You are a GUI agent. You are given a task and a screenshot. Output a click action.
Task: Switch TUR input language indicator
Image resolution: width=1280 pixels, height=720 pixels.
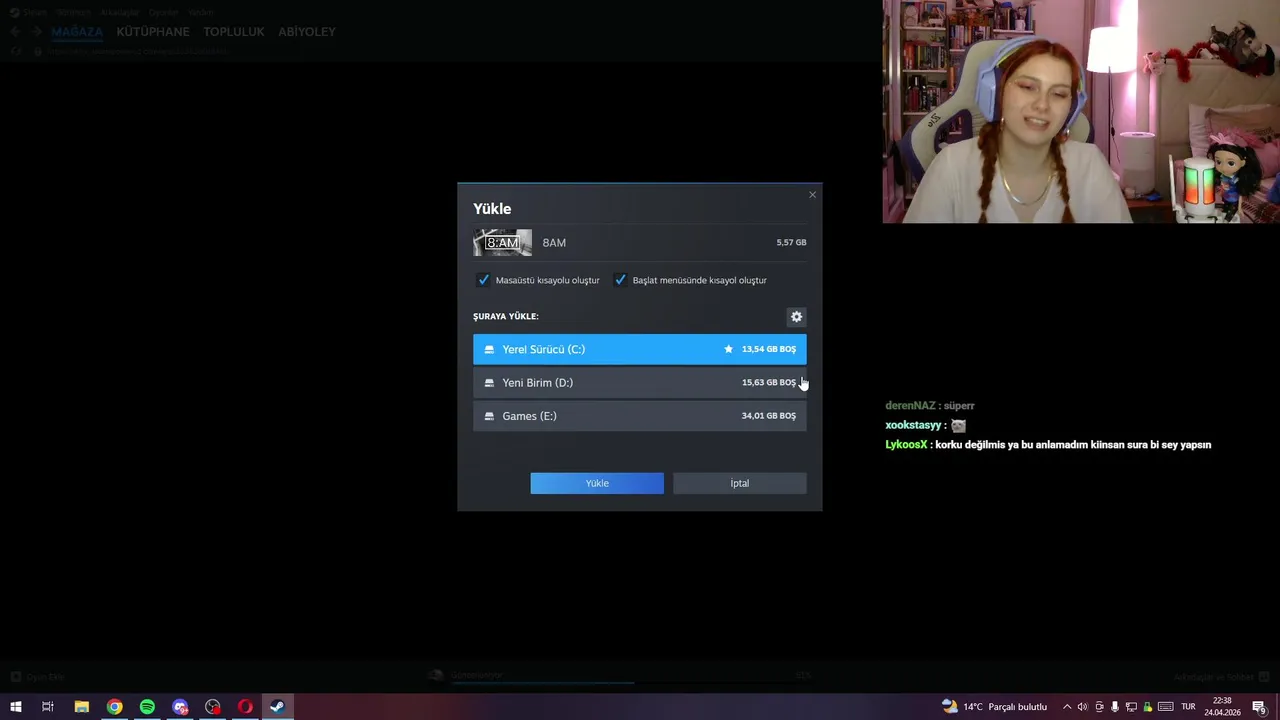coord(1189,707)
